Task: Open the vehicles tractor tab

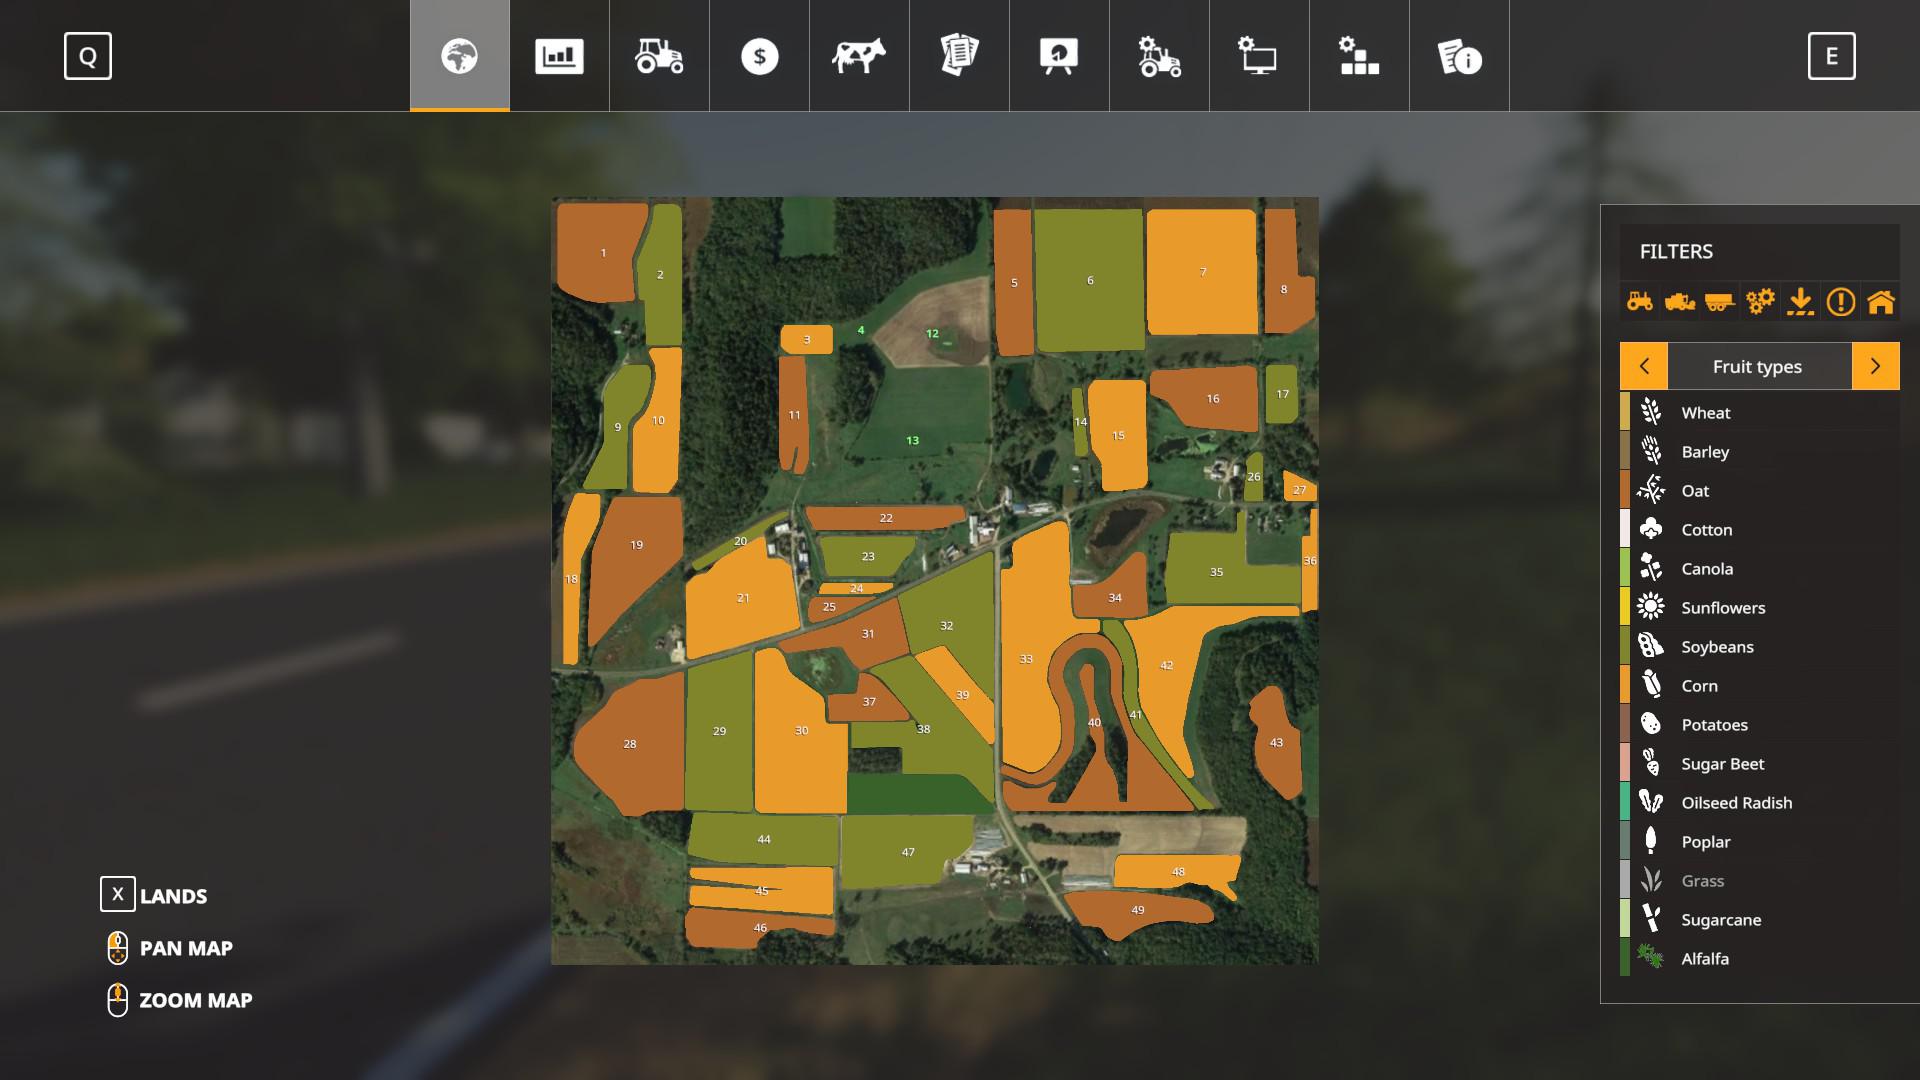Action: (x=659, y=56)
